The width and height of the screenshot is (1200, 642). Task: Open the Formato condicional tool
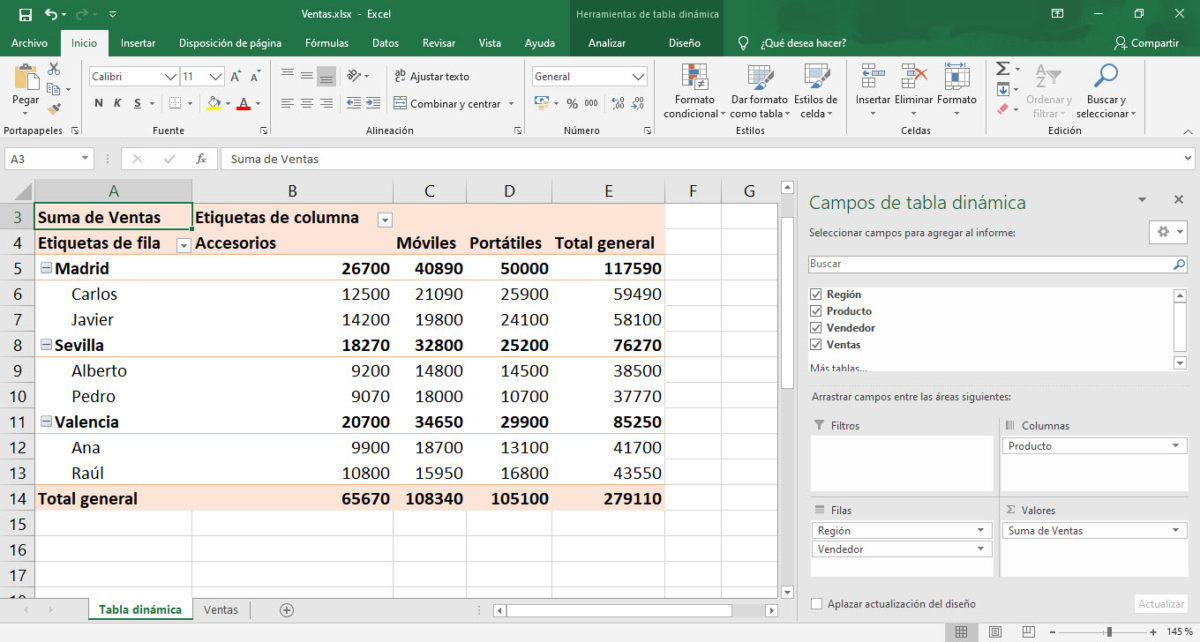click(692, 91)
